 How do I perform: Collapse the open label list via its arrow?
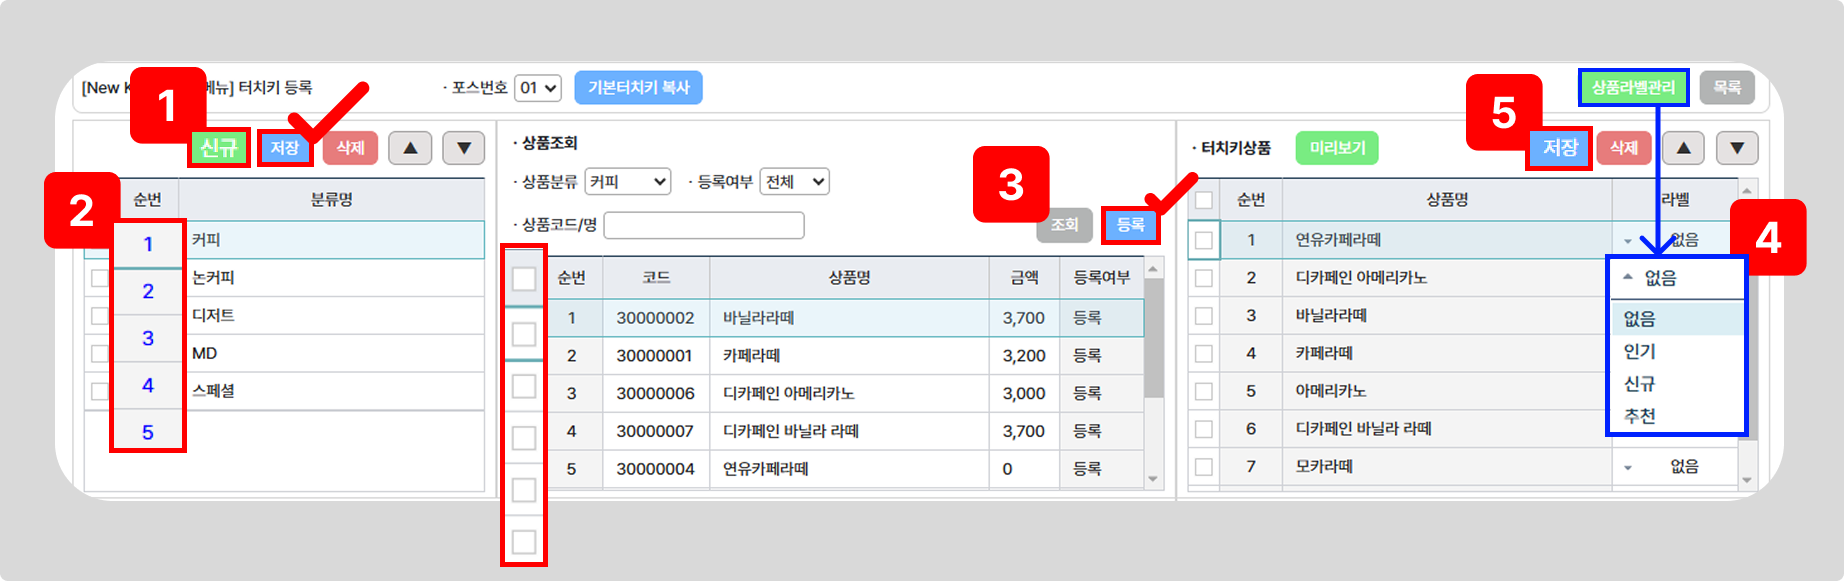pos(1628,277)
